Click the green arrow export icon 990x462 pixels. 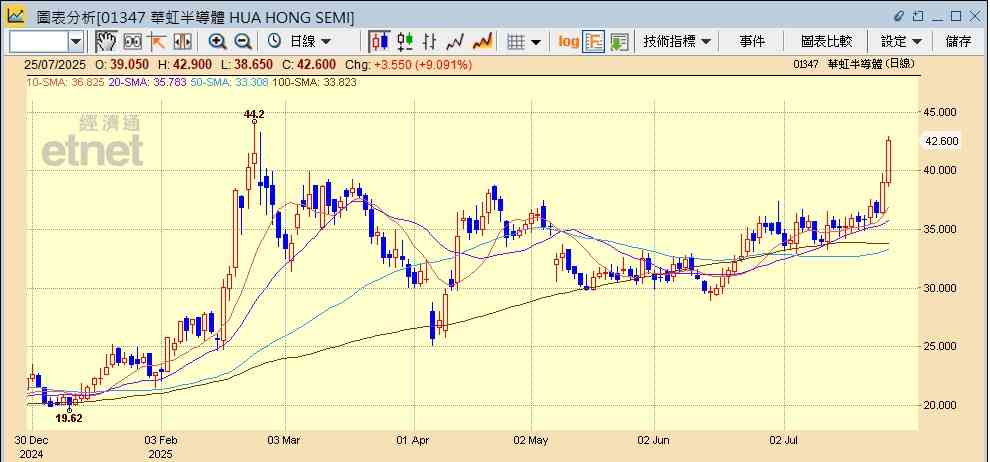pyautogui.click(x=619, y=42)
